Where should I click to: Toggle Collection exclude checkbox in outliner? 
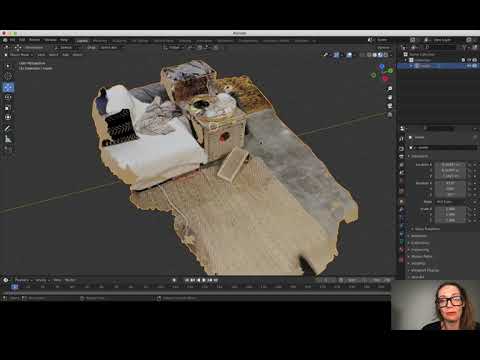[x=463, y=60]
